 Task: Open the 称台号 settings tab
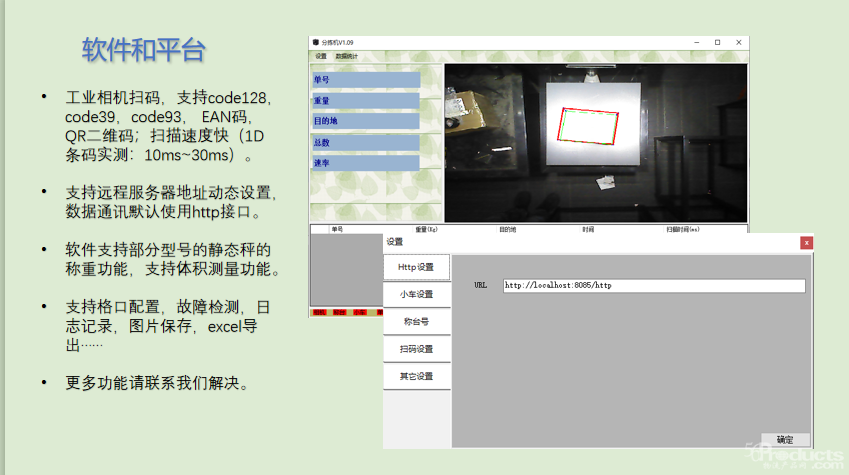pyautogui.click(x=416, y=322)
